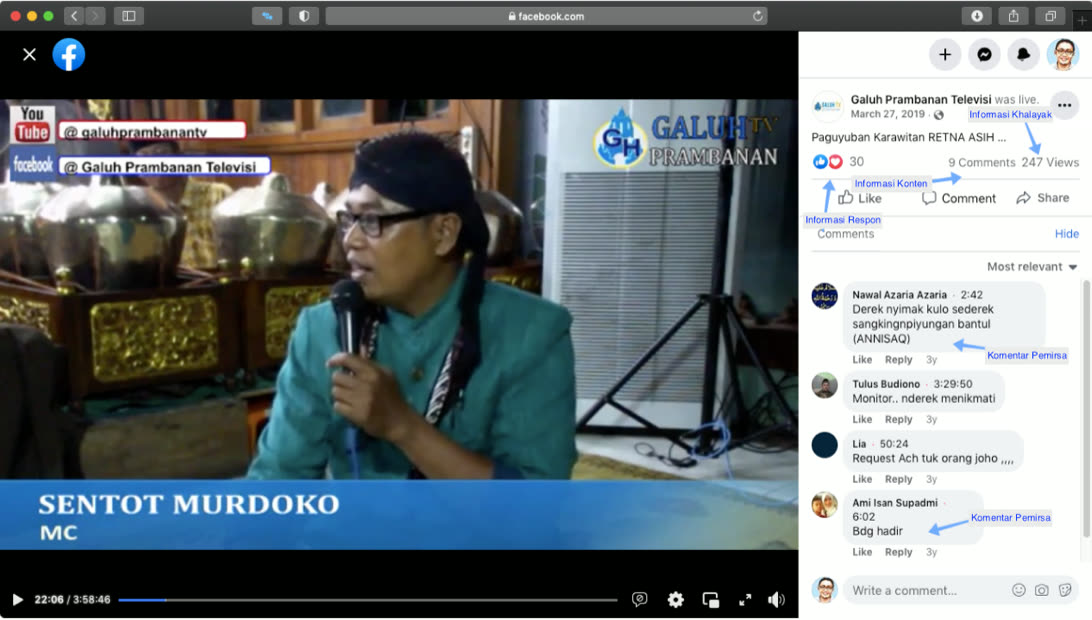Open Tulus Budiono's profile name

886,384
